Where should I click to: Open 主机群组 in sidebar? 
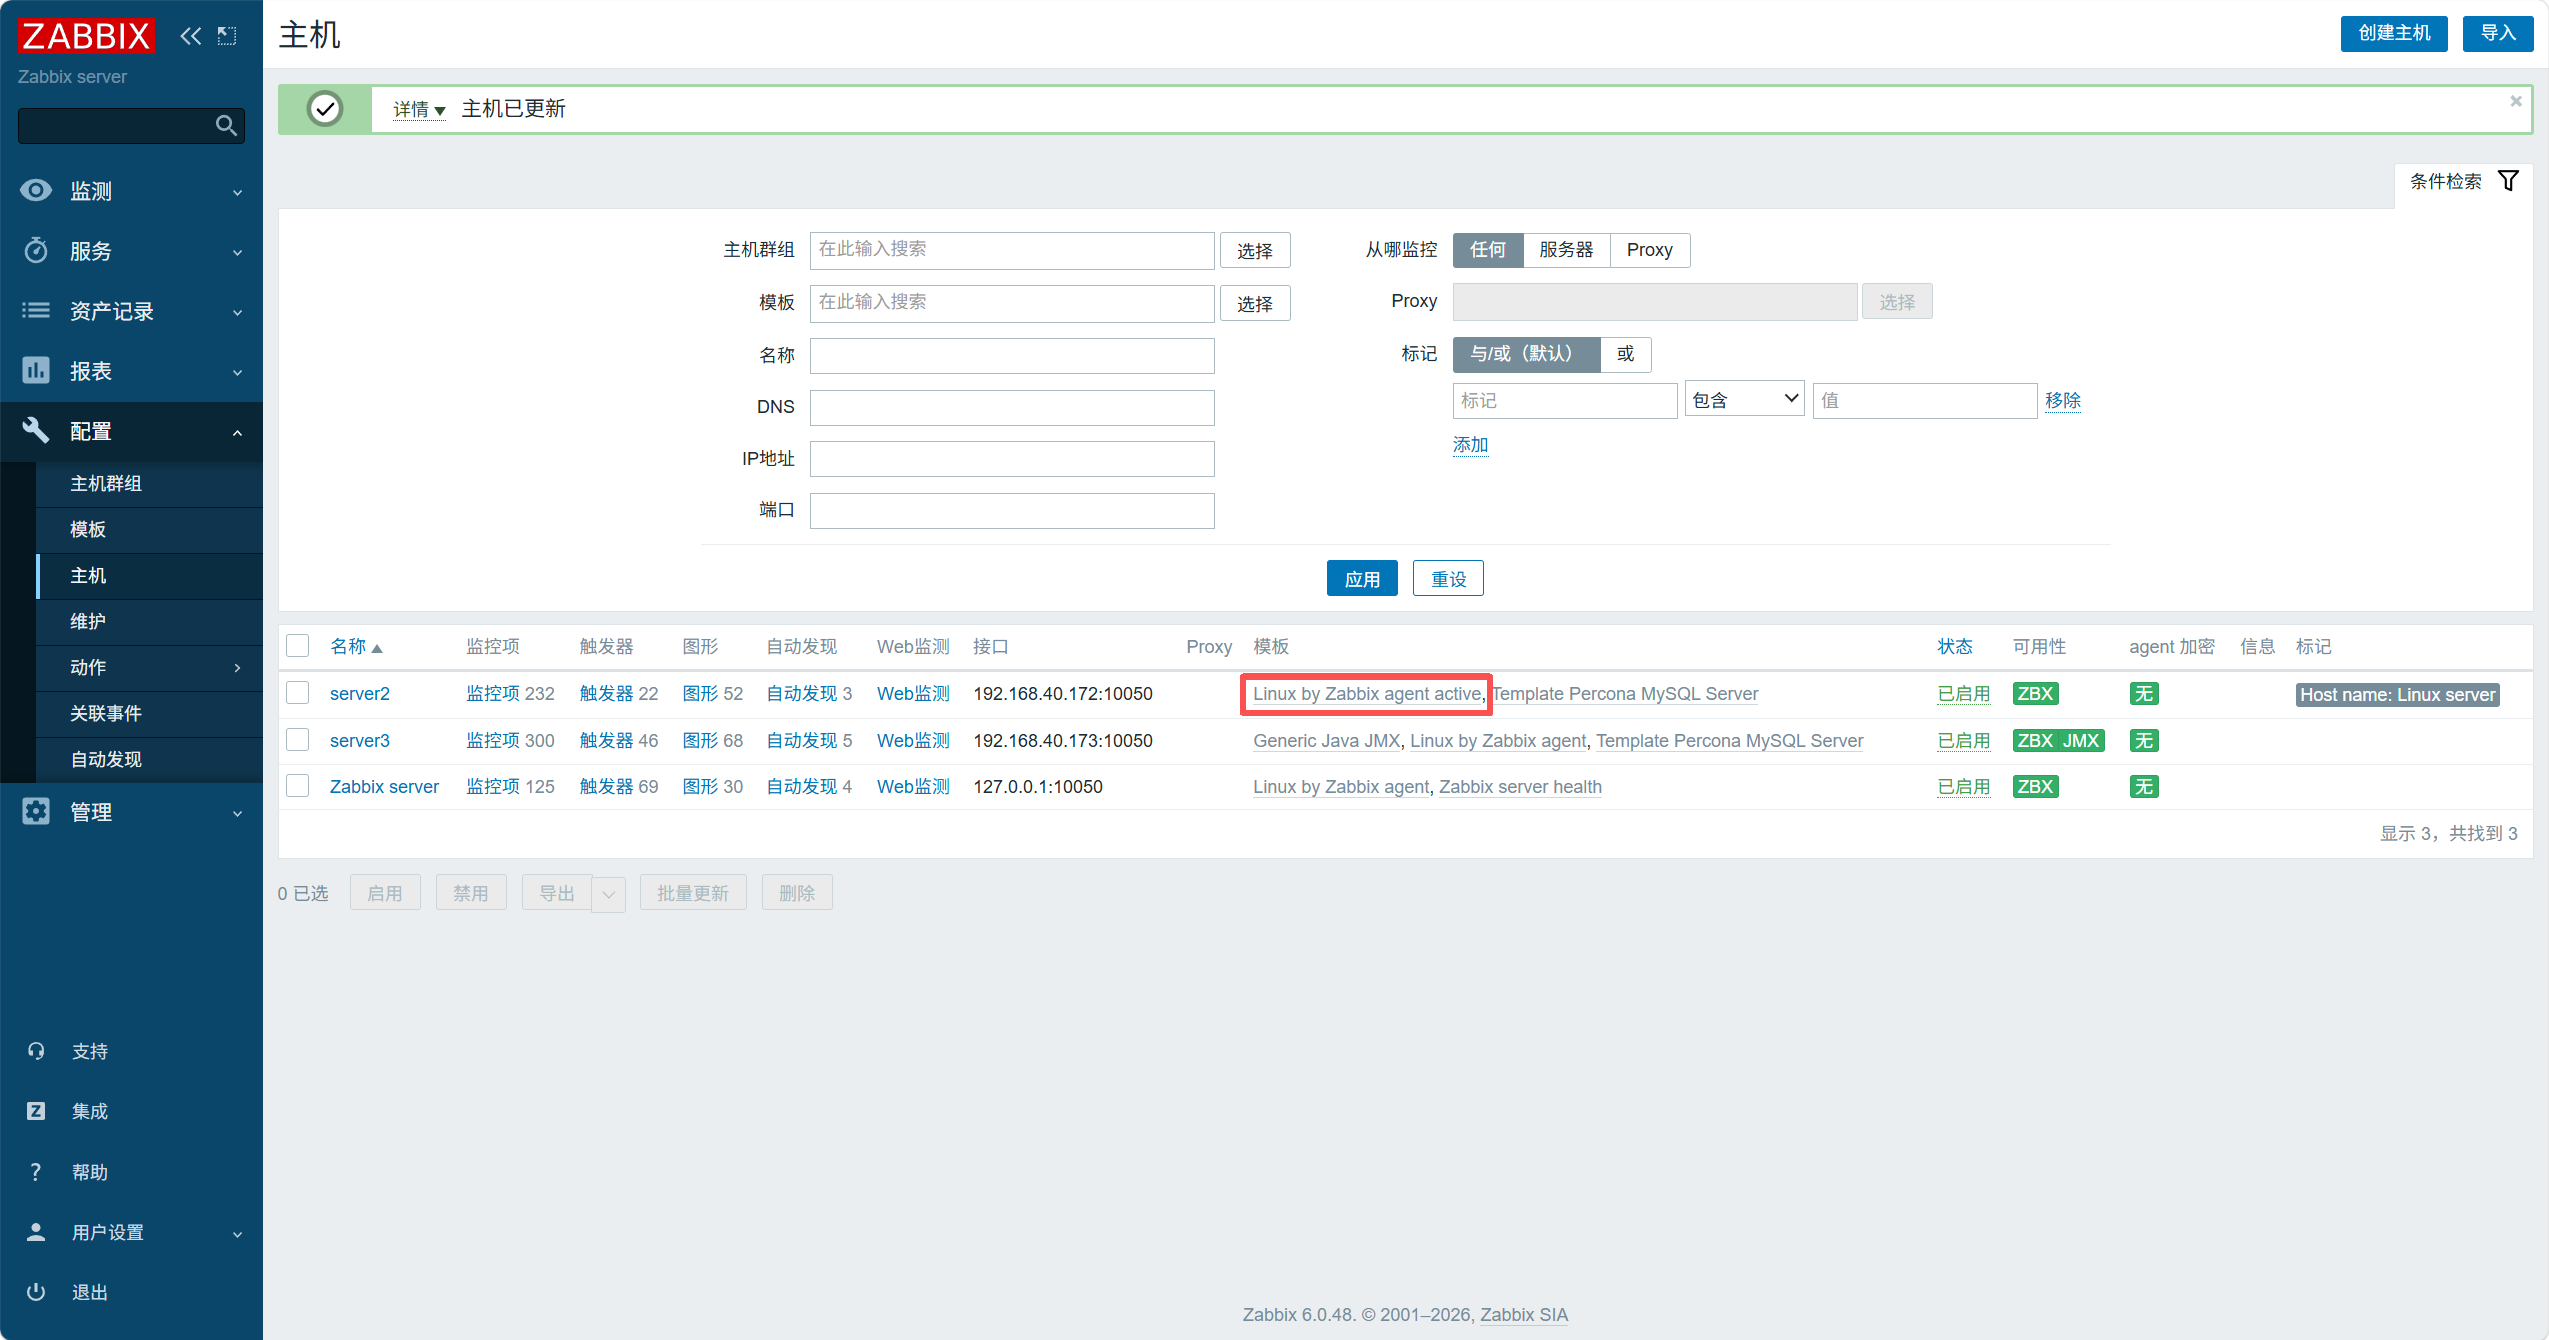[x=150, y=484]
